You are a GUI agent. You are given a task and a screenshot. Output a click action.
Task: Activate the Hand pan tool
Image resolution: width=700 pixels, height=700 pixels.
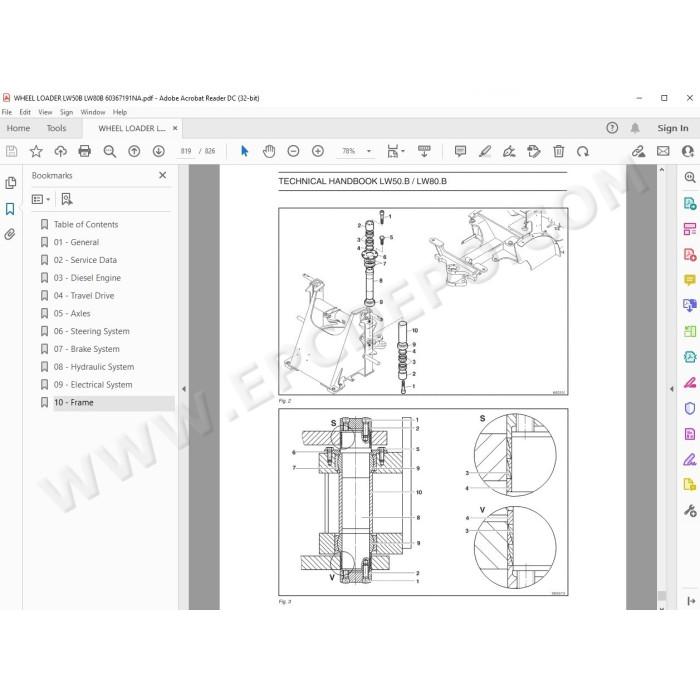coord(269,151)
